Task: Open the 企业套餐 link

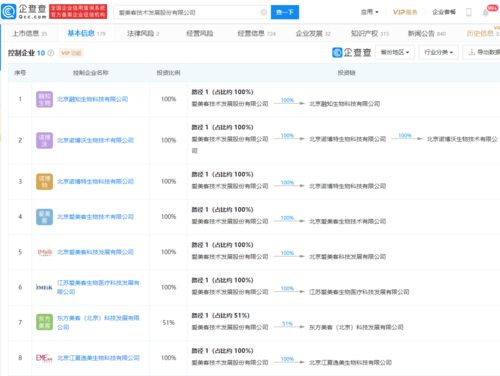Action: click(x=444, y=12)
